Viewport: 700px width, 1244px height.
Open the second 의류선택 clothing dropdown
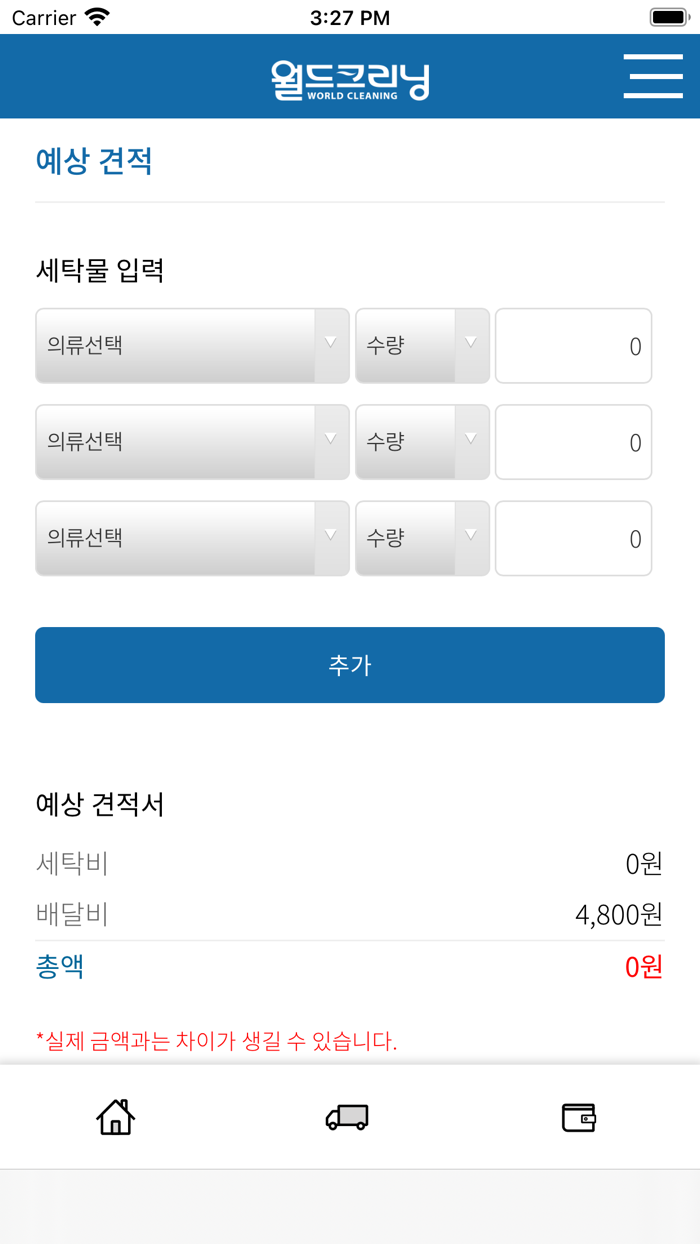192,441
